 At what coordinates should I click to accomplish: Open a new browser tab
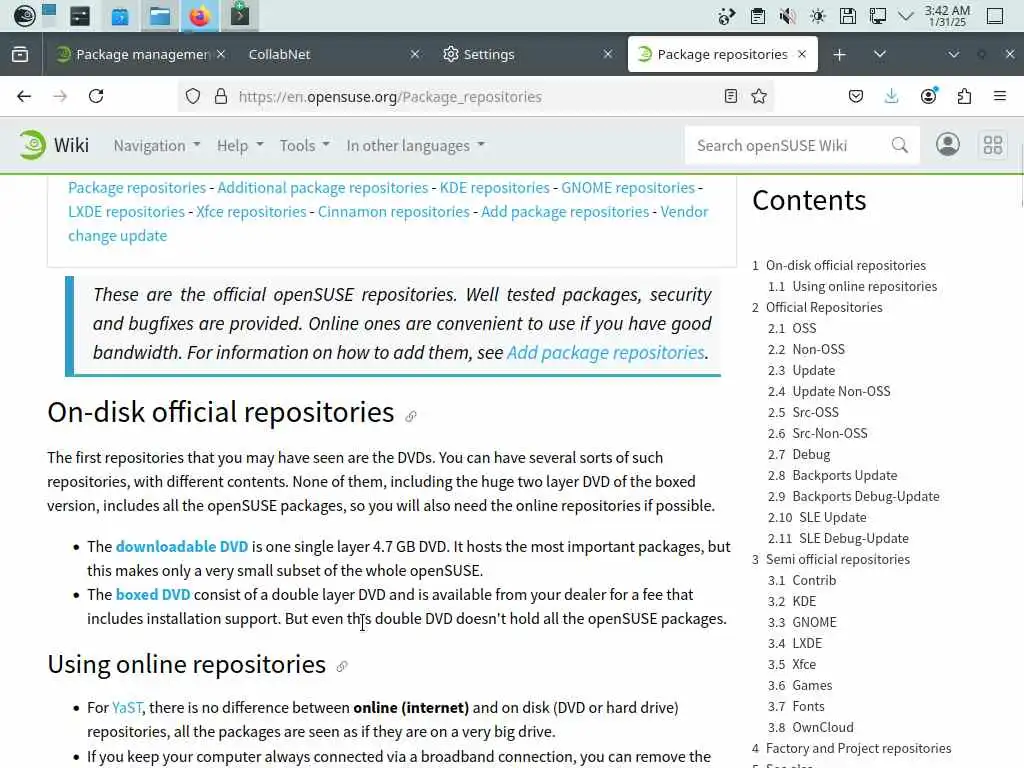tap(840, 55)
